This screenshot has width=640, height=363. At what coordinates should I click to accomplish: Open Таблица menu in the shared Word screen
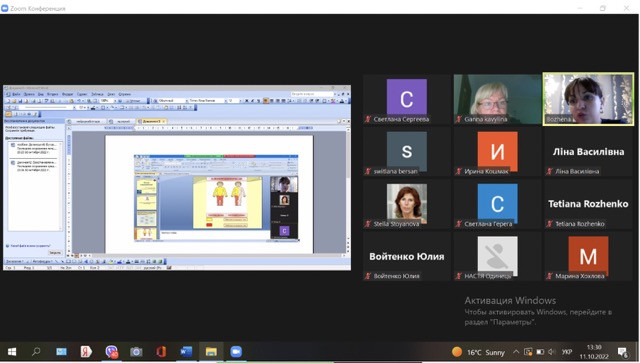pos(97,94)
